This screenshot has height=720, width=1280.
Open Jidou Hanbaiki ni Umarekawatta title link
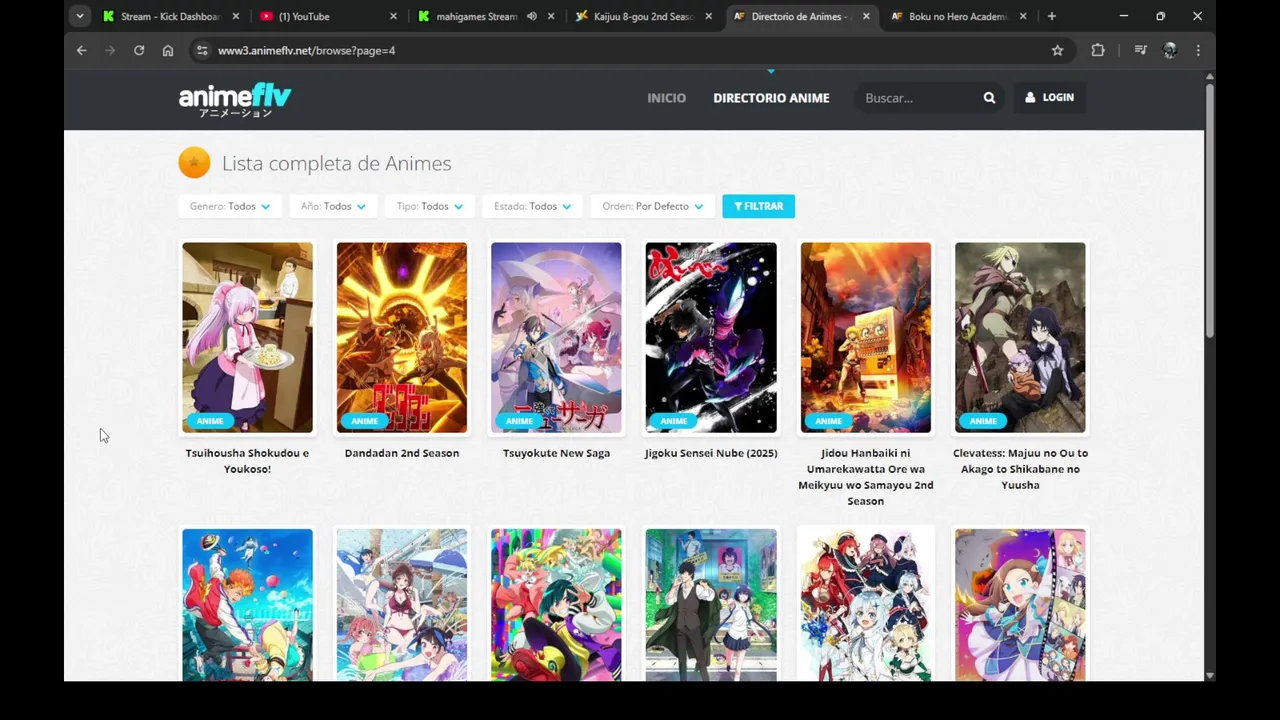click(865, 477)
